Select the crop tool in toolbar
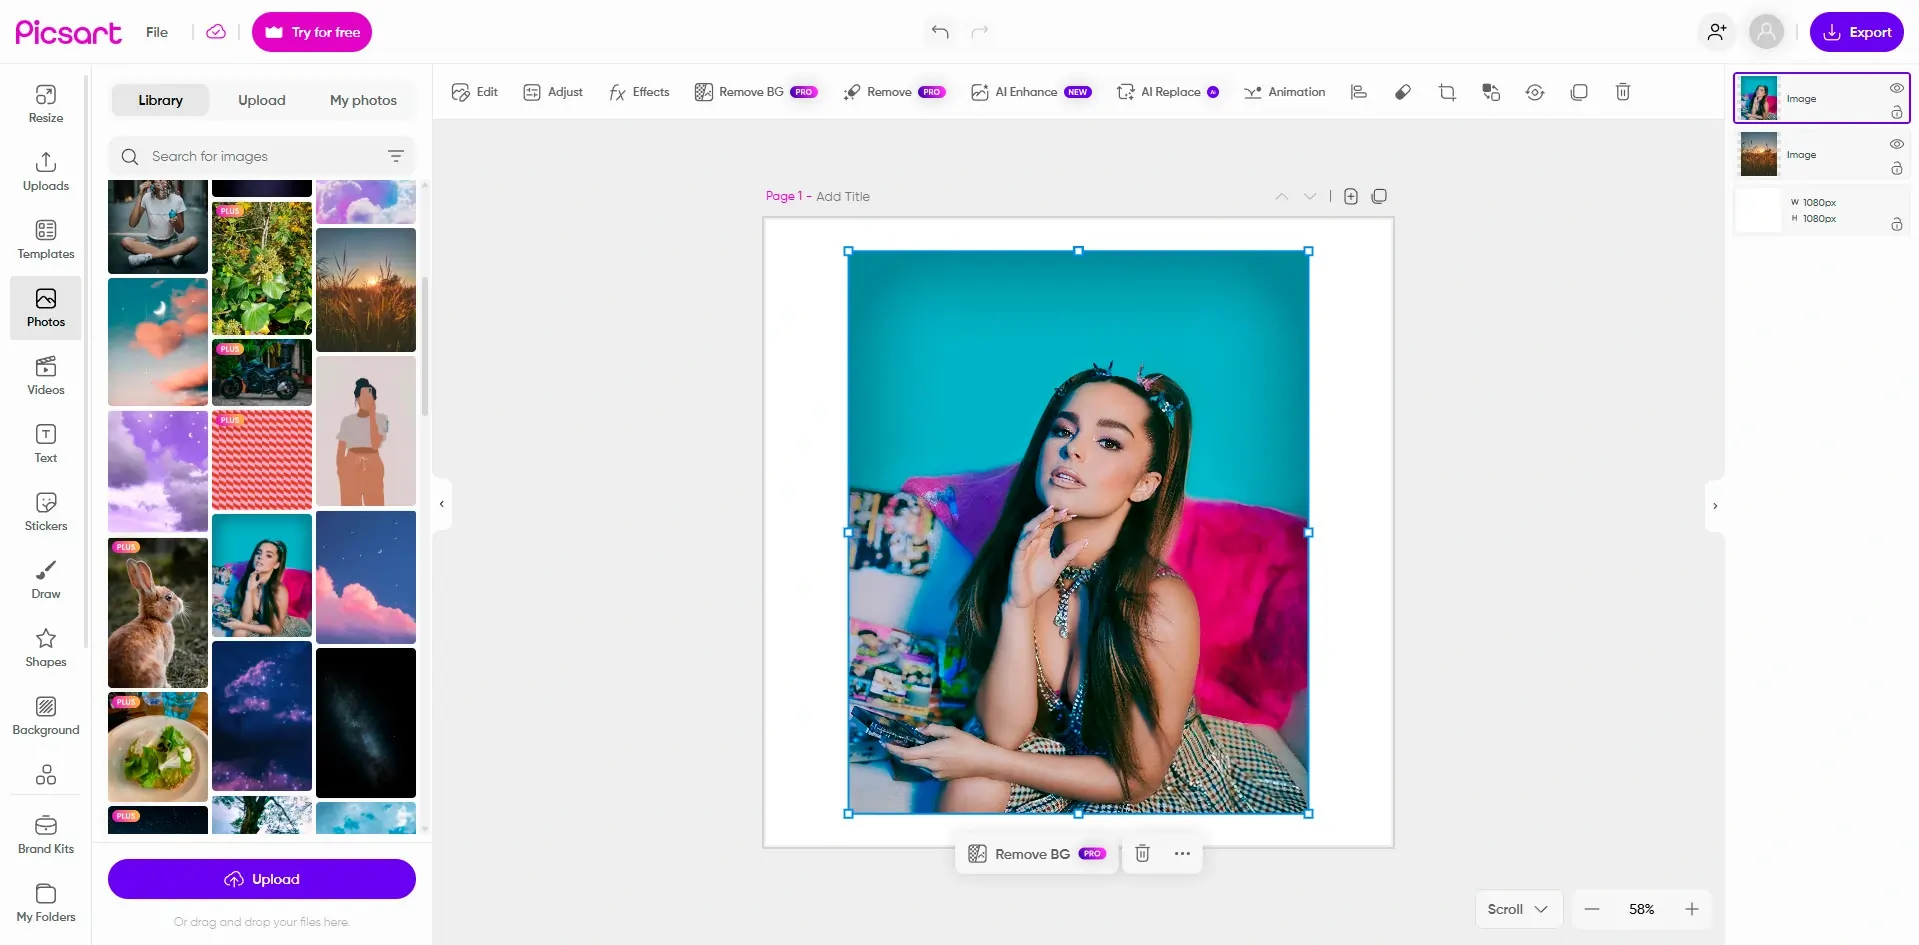1919x945 pixels. 1447,92
